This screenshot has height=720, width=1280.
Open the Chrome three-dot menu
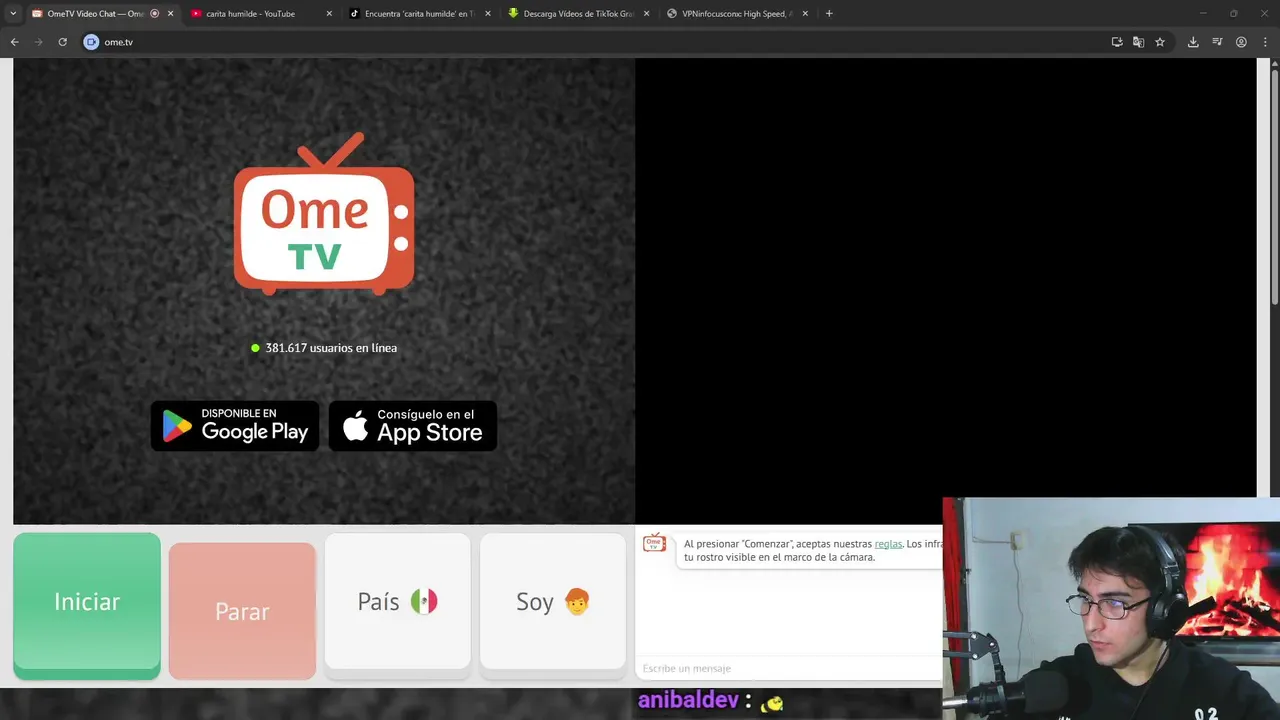1265,42
